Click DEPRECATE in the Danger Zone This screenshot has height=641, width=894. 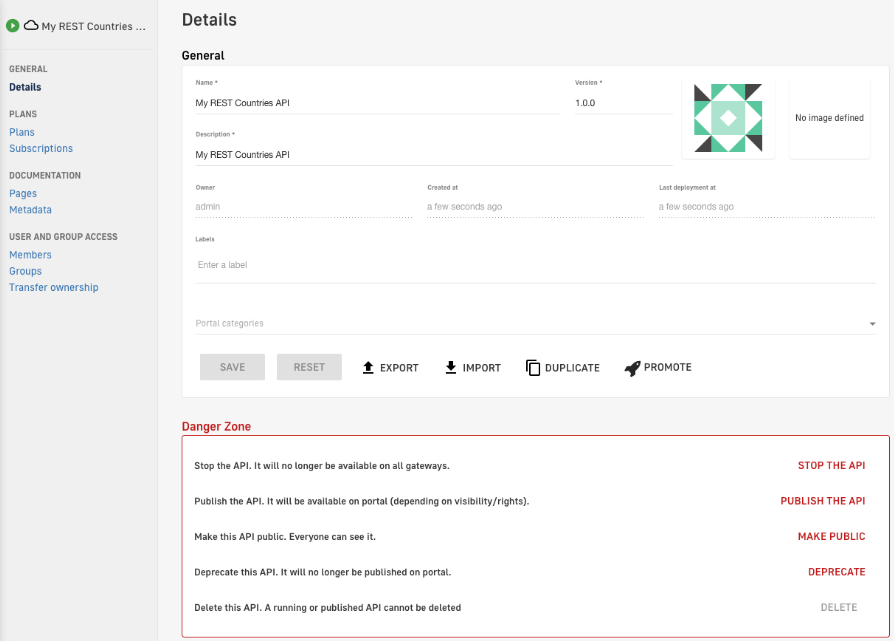837,571
